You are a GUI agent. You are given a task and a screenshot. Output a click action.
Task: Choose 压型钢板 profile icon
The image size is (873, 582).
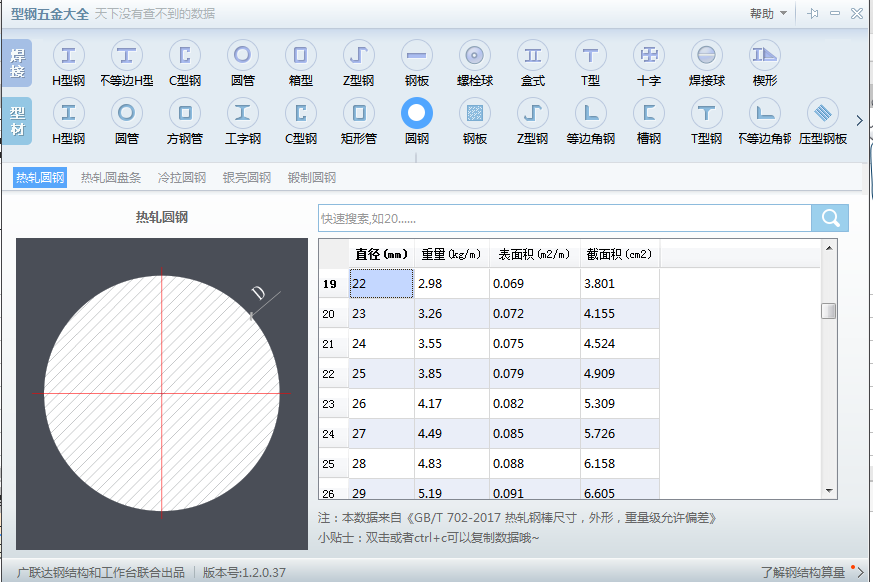[823, 113]
